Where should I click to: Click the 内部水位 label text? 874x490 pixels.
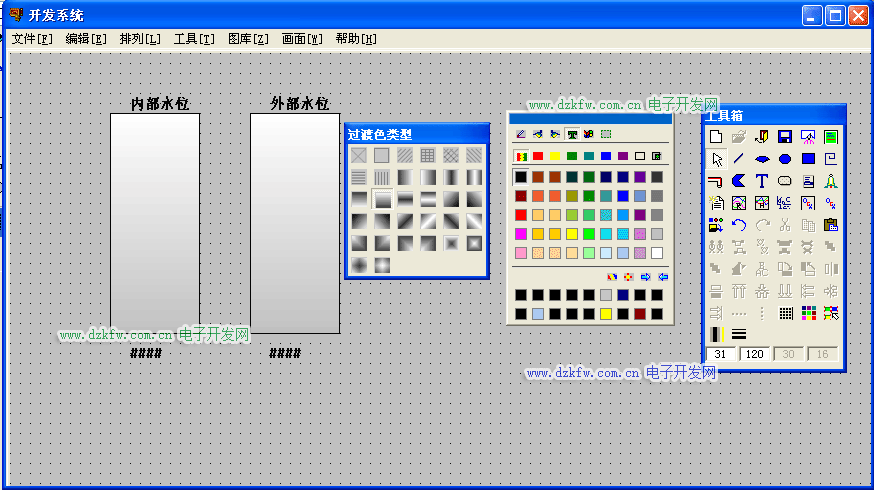160,104
